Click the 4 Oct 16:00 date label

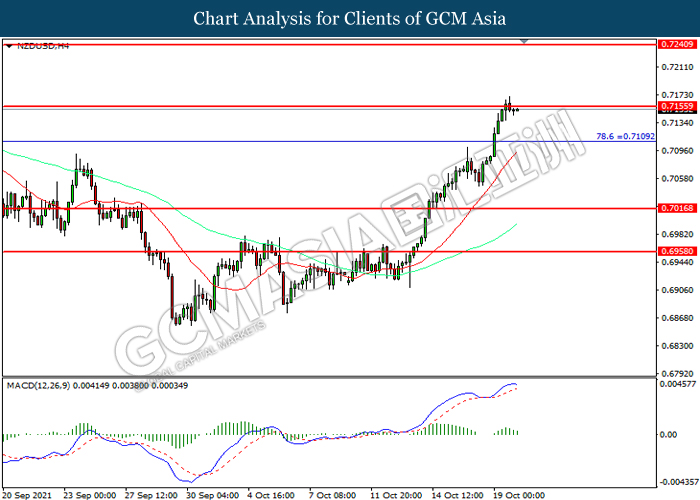(271, 496)
